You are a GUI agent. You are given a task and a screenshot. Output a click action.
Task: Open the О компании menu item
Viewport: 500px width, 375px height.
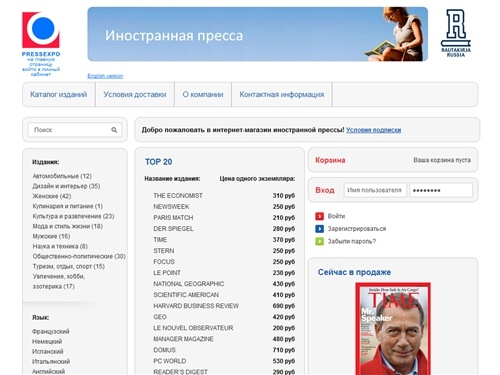203,95
